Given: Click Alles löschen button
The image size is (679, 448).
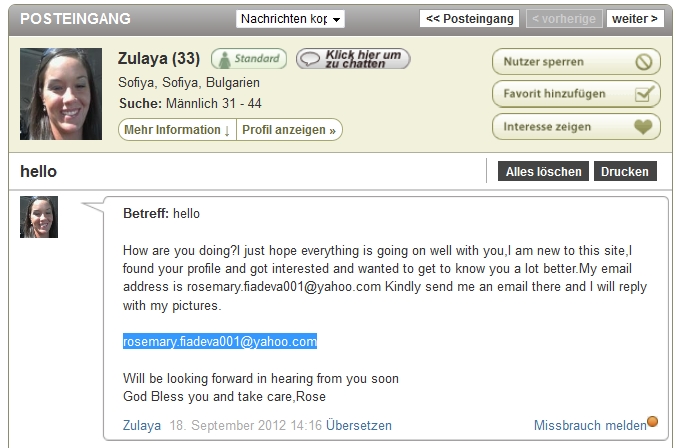Looking at the screenshot, I should 543,171.
